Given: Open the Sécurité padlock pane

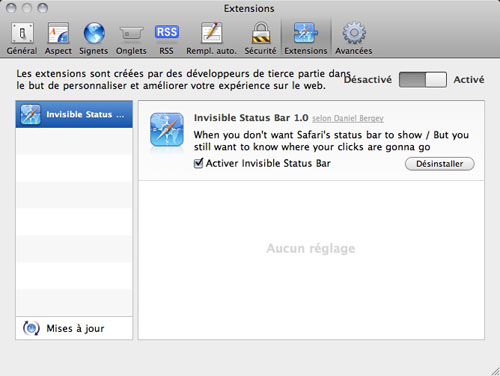Looking at the screenshot, I should (x=260, y=38).
